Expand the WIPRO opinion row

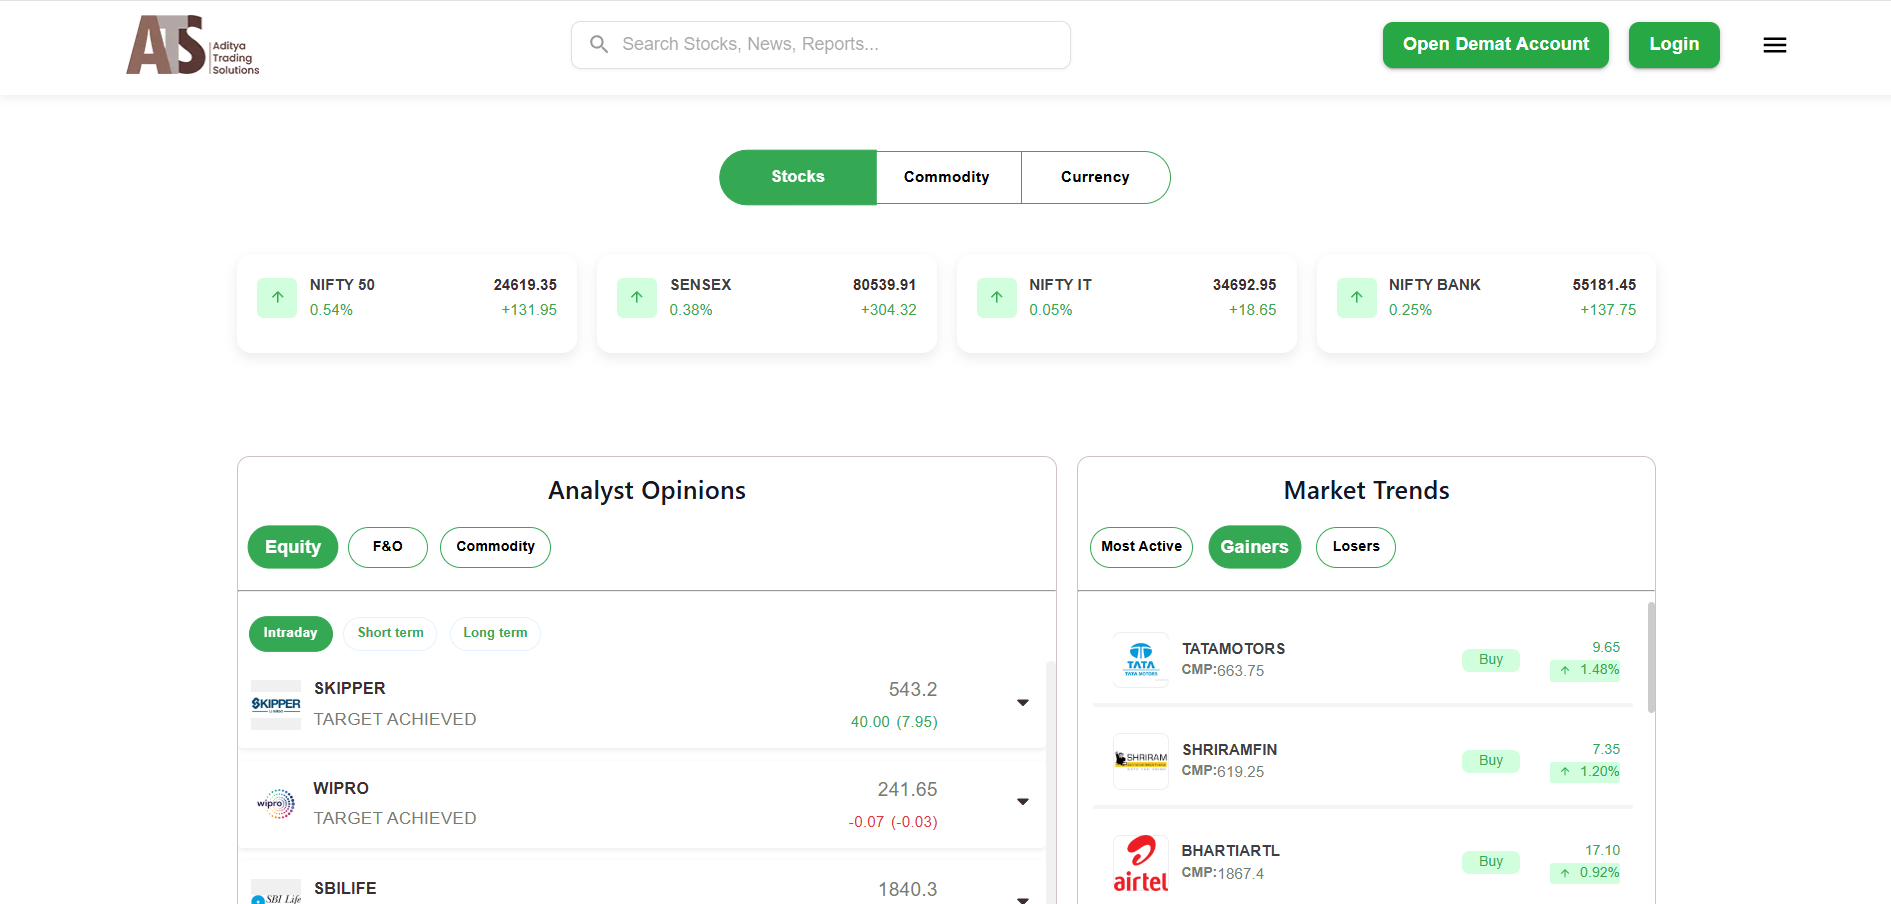[x=1022, y=802]
